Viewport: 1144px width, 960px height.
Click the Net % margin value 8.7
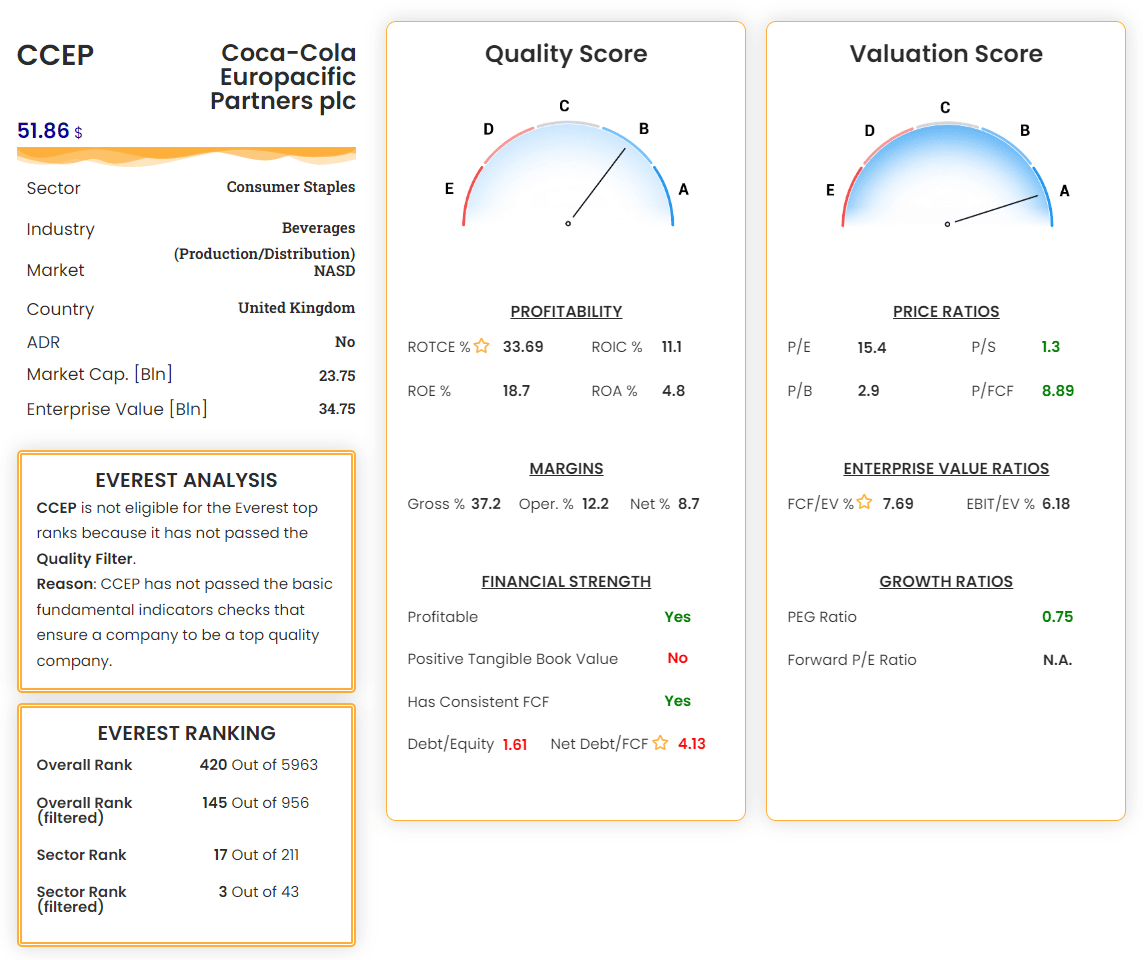pos(688,503)
